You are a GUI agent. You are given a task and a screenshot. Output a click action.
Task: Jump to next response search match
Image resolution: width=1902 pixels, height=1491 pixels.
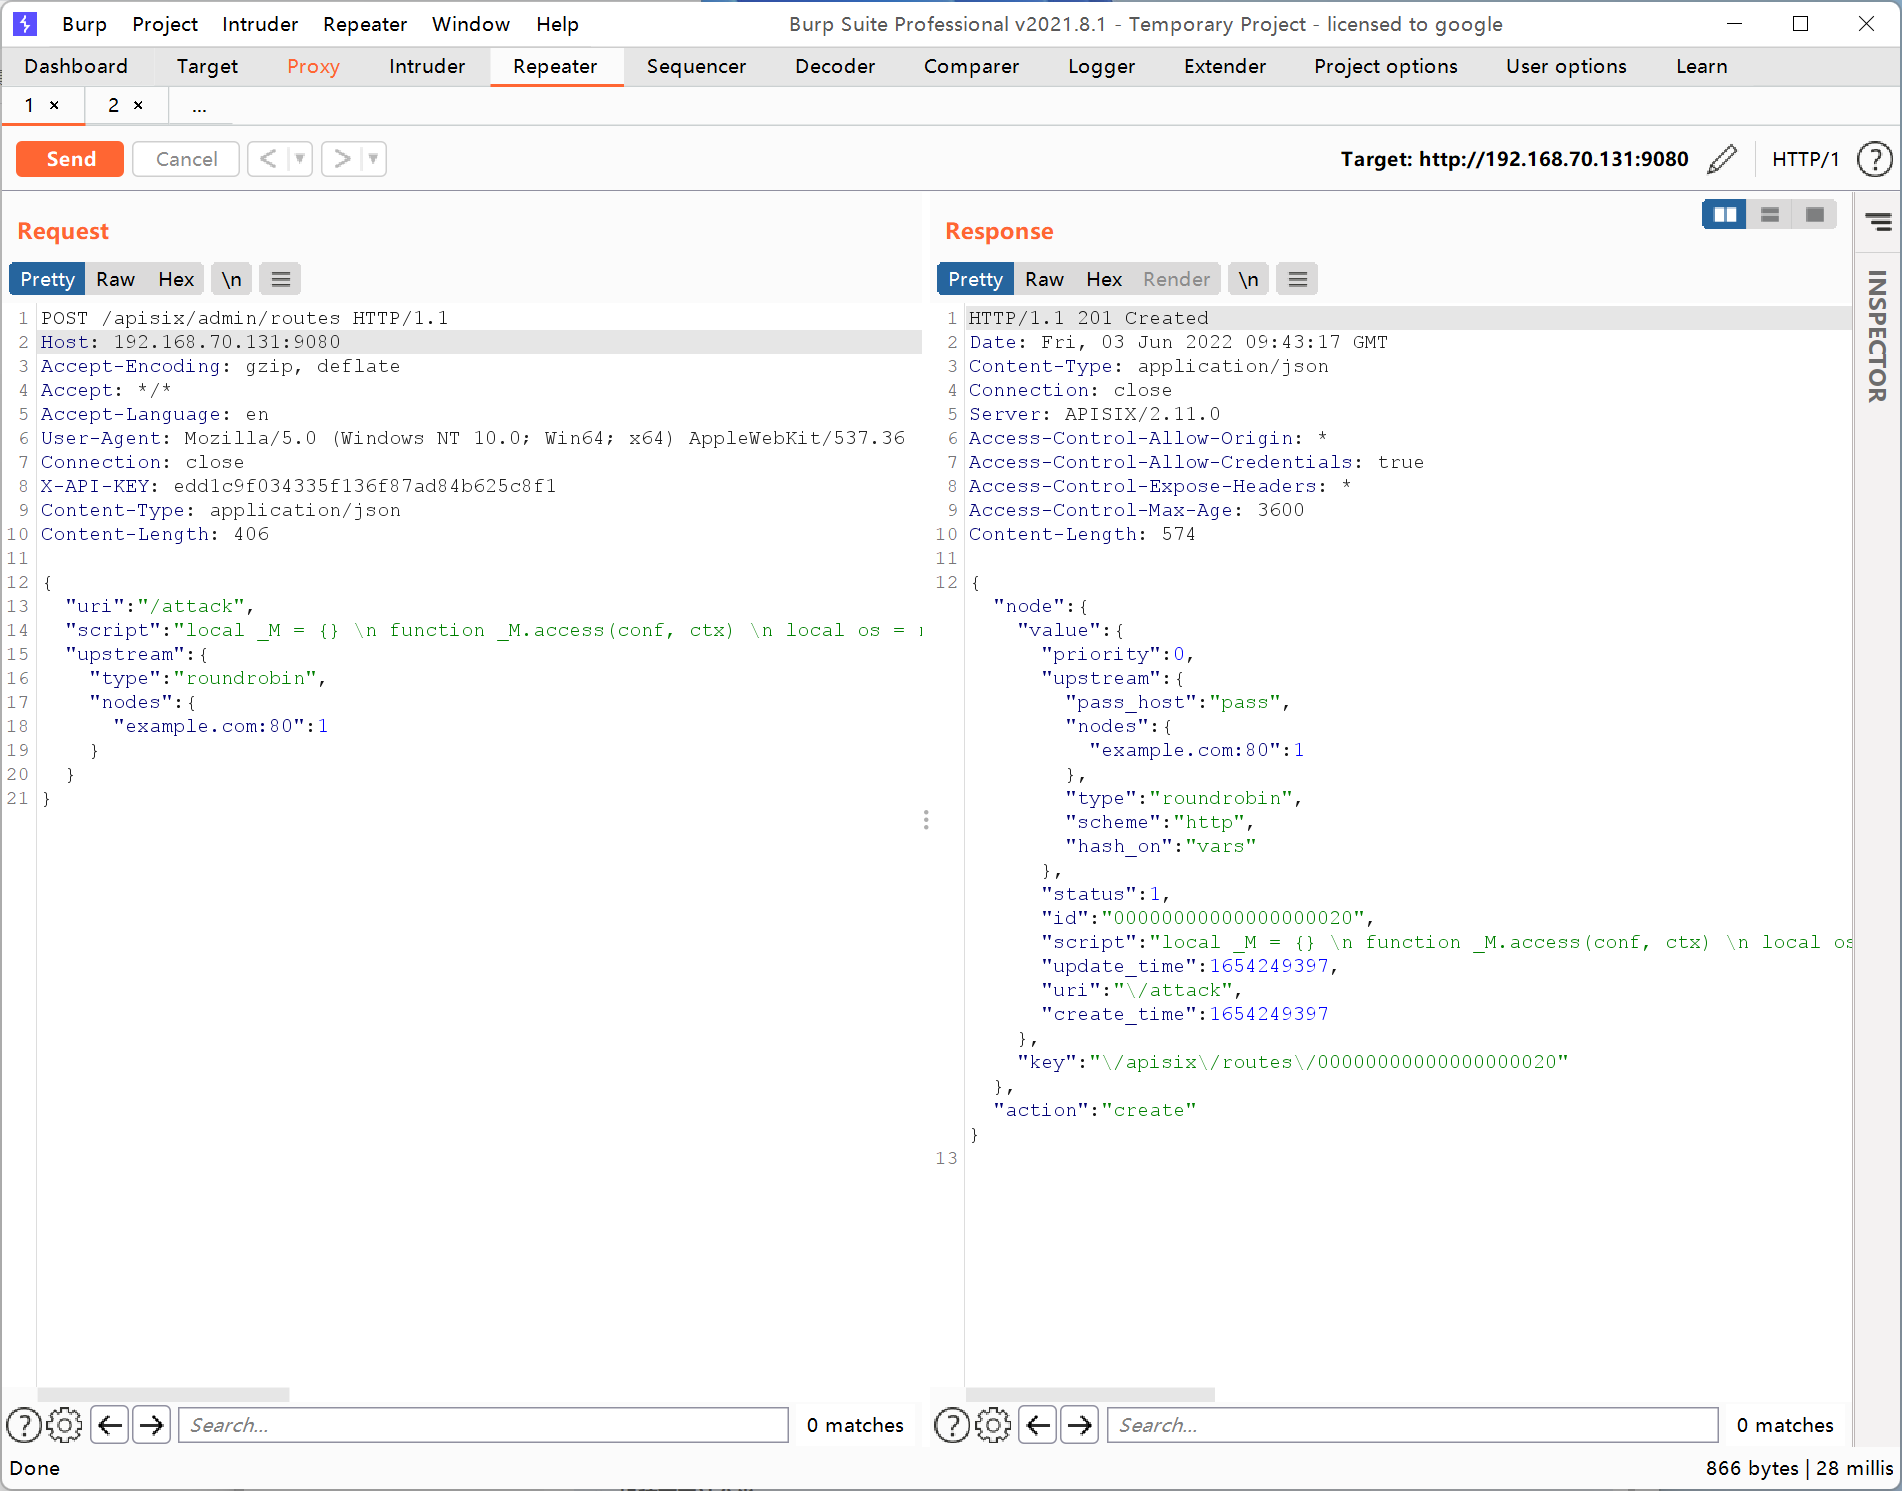[x=1080, y=1425]
